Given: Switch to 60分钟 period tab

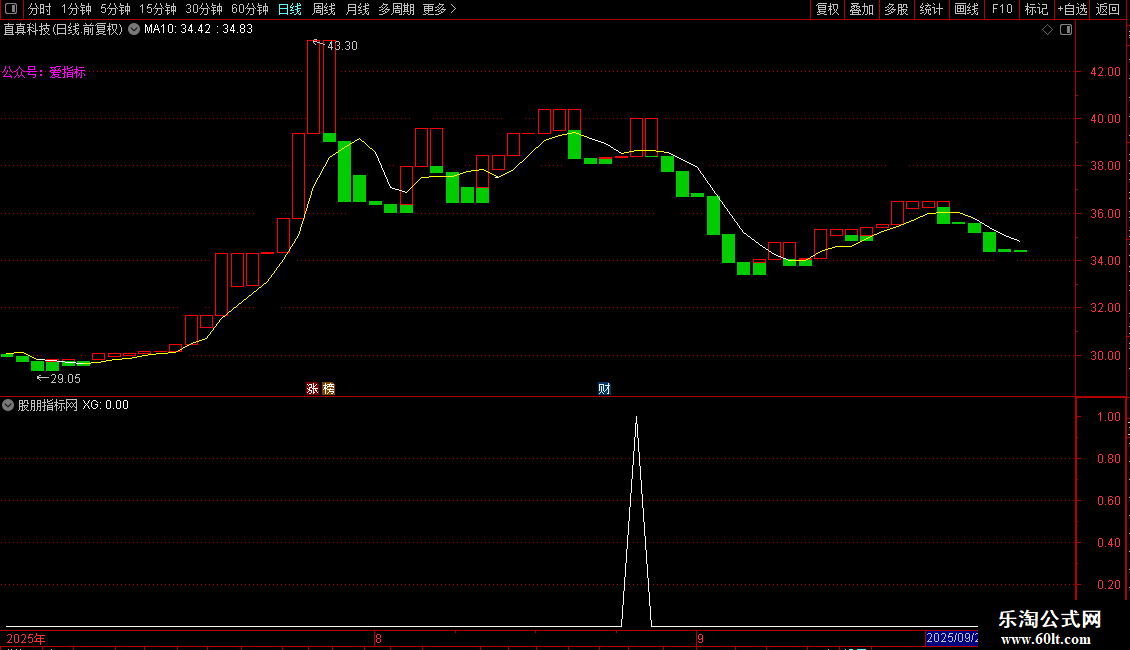Looking at the screenshot, I should [x=250, y=9].
